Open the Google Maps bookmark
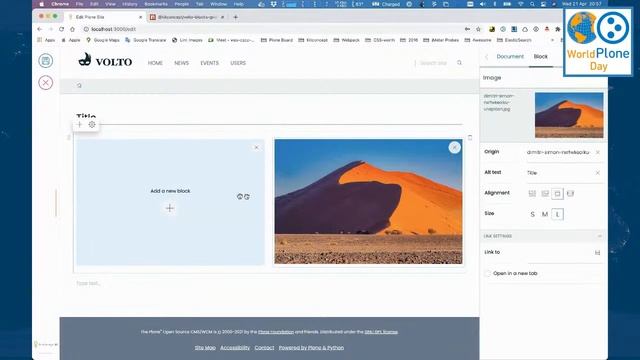 point(103,40)
